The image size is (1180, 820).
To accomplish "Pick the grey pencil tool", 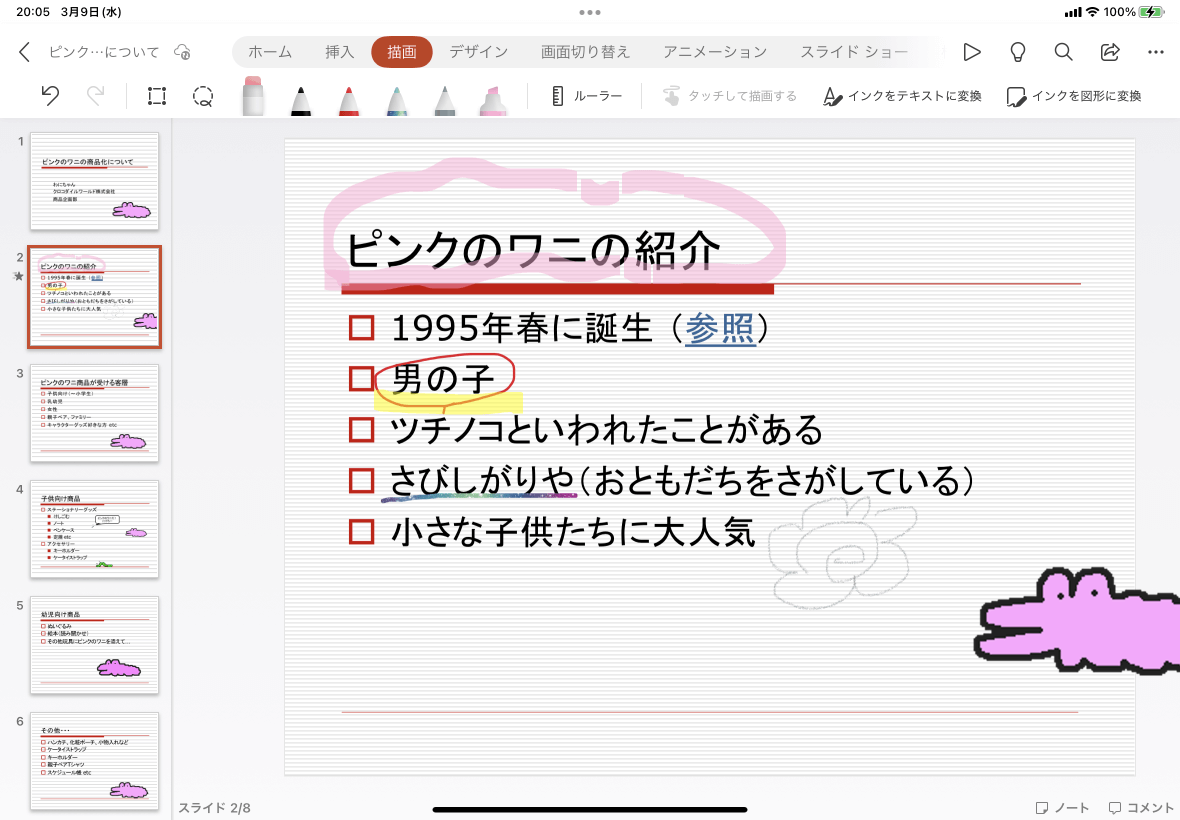I will [x=445, y=100].
